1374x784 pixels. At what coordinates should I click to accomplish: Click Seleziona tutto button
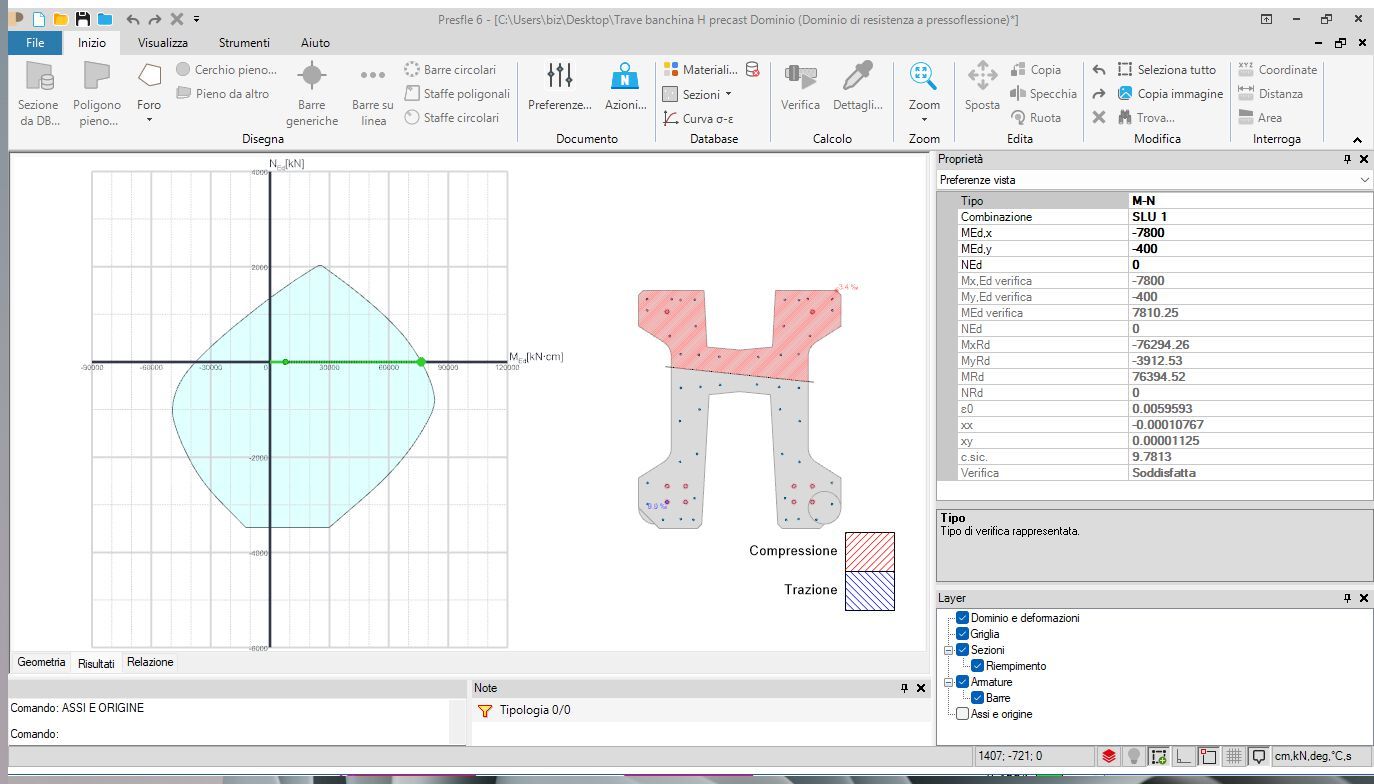pos(1166,70)
